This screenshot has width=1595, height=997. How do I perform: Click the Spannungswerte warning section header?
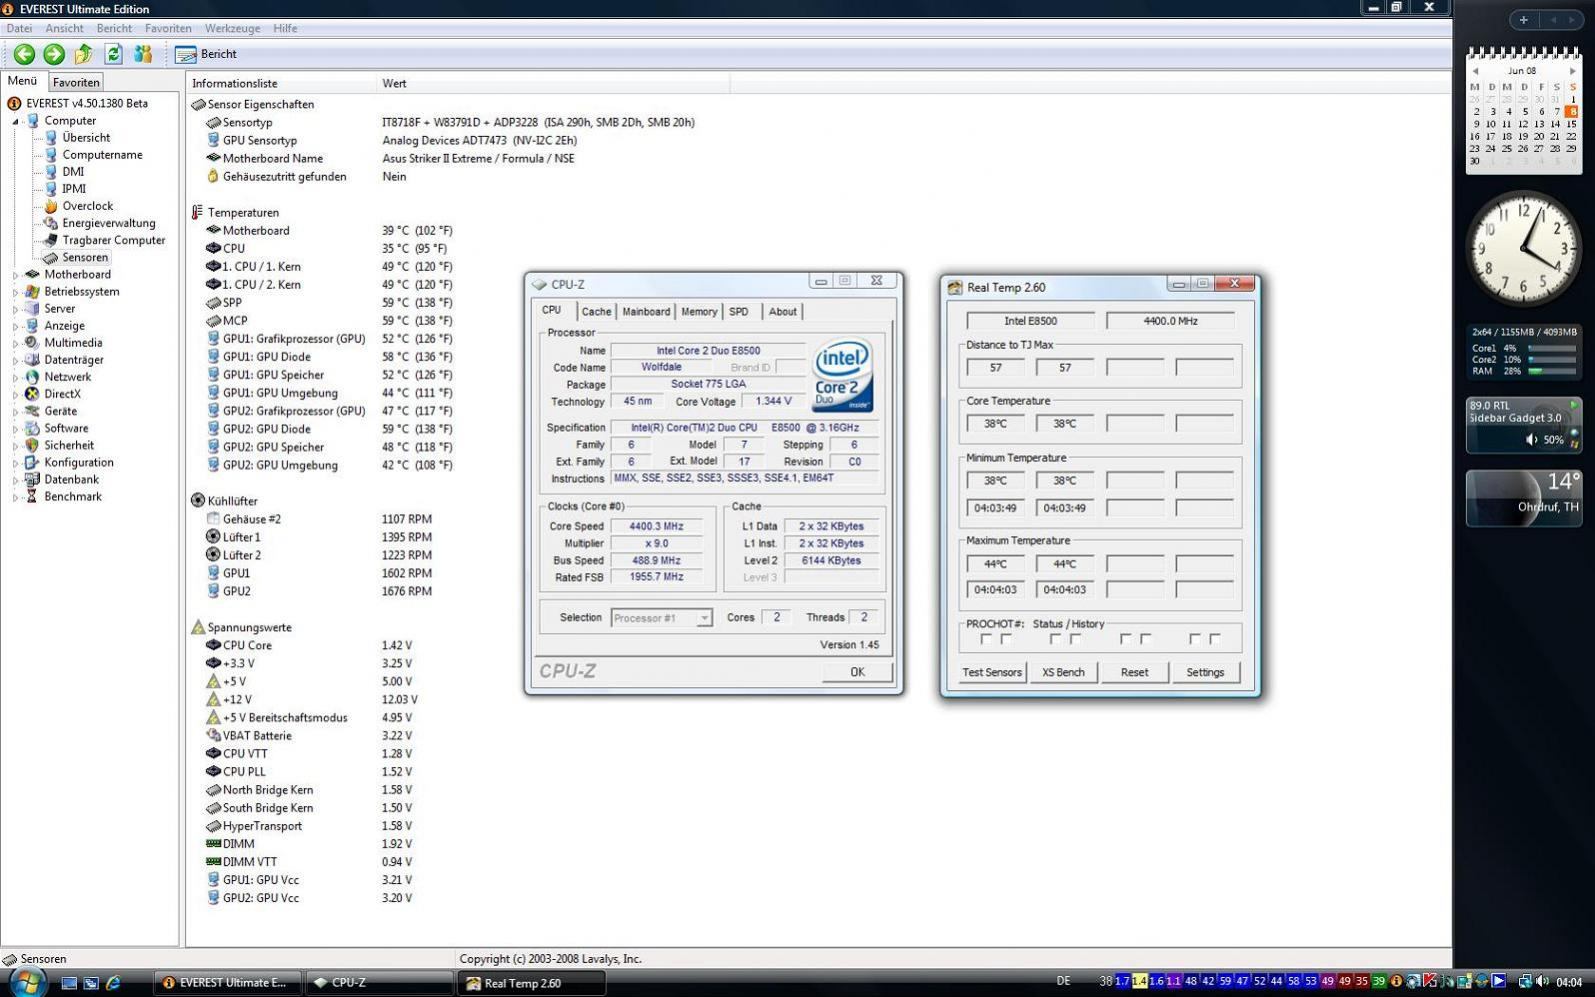tap(241, 628)
